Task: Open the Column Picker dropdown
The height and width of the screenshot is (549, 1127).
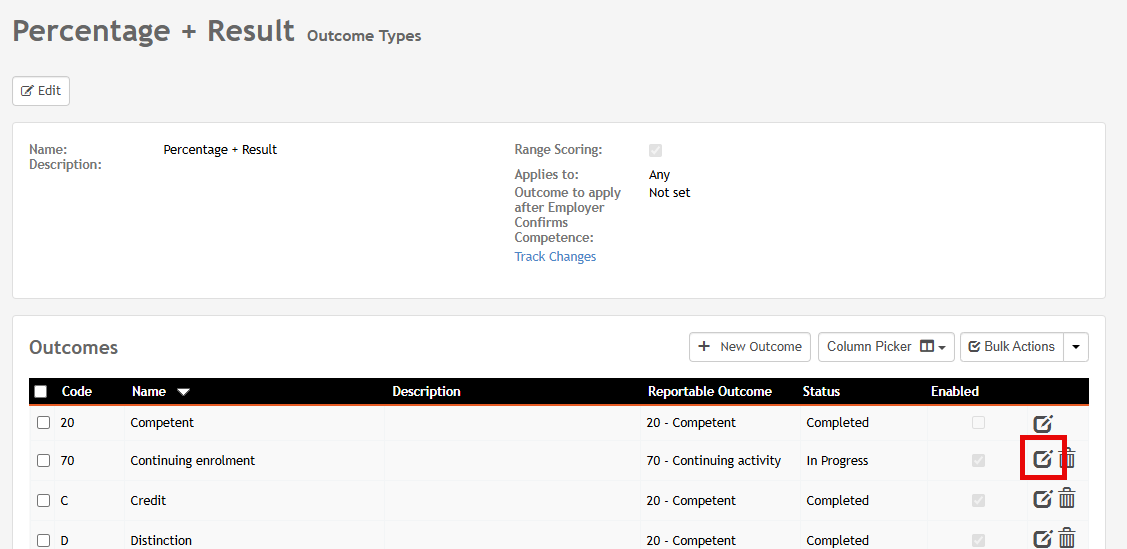Action: pyautogui.click(x=886, y=346)
